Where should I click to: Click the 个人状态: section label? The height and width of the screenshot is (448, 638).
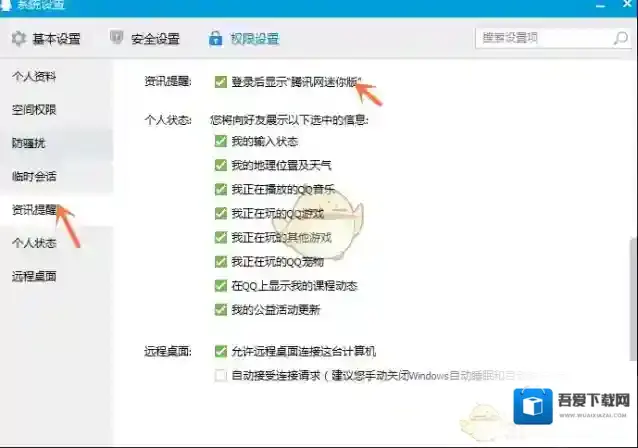[x=168, y=120]
